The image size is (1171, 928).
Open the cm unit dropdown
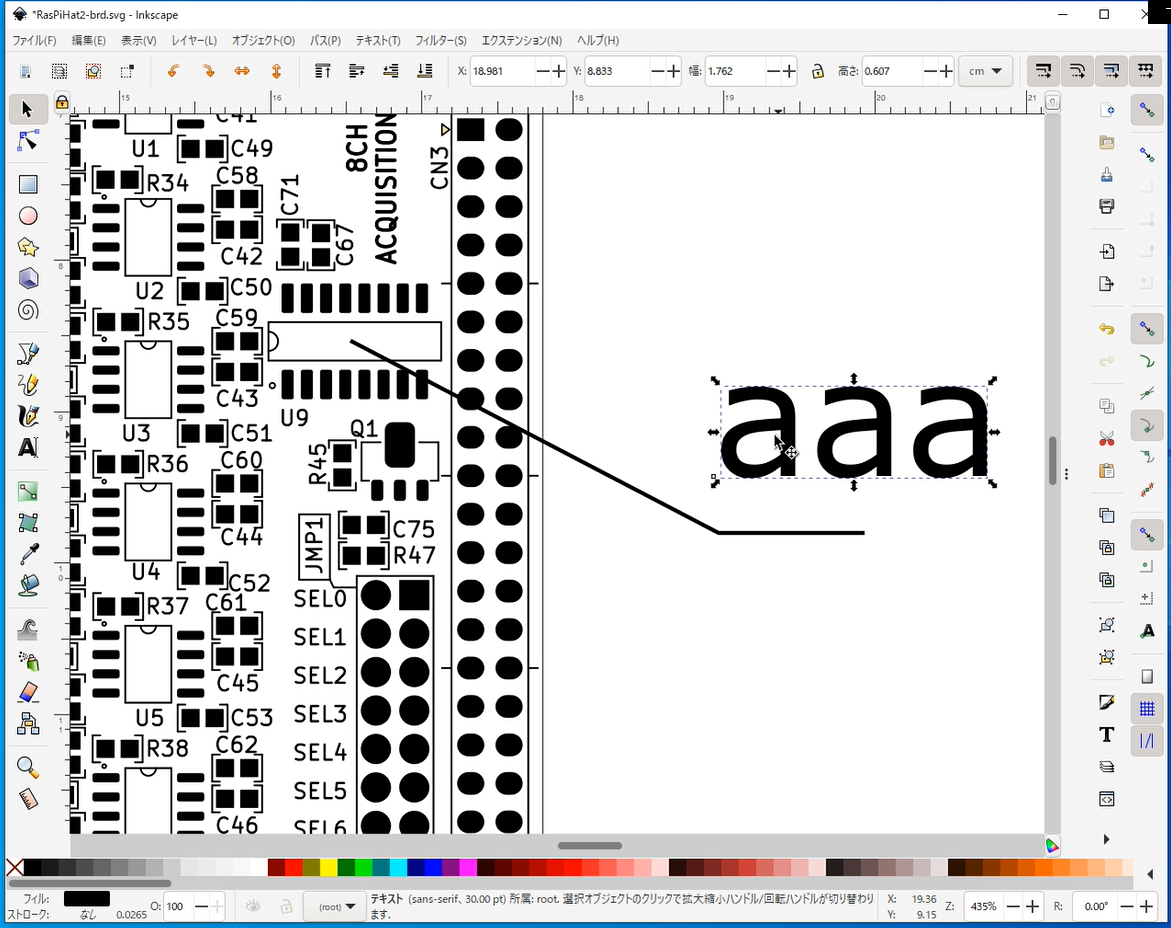tap(985, 71)
